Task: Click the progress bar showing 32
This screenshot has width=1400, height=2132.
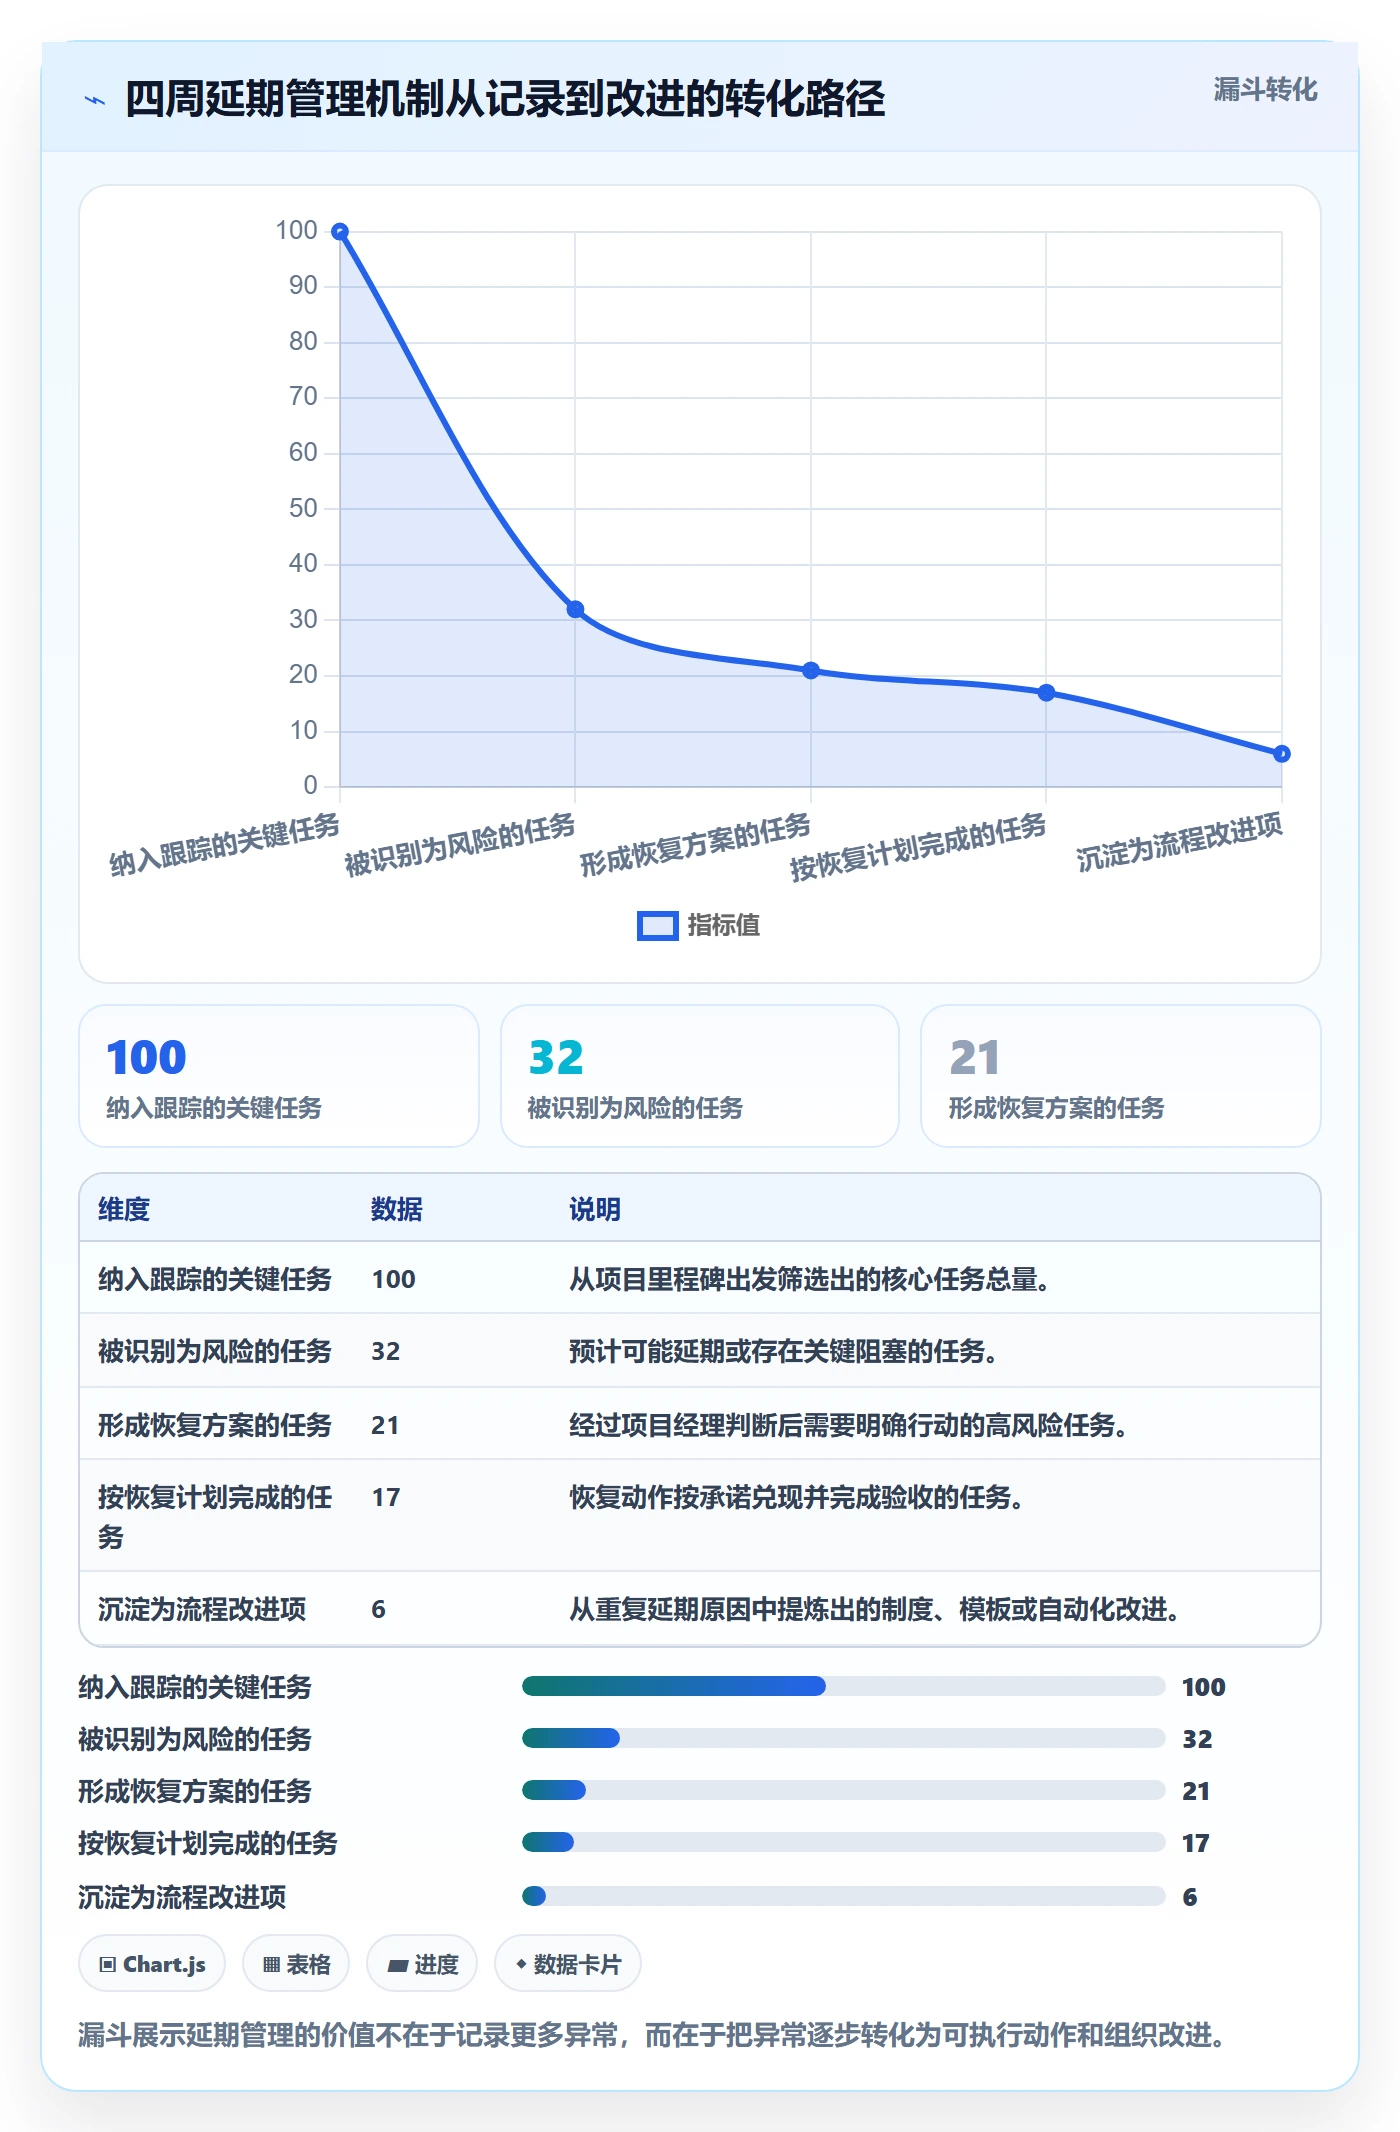Action: [844, 1738]
